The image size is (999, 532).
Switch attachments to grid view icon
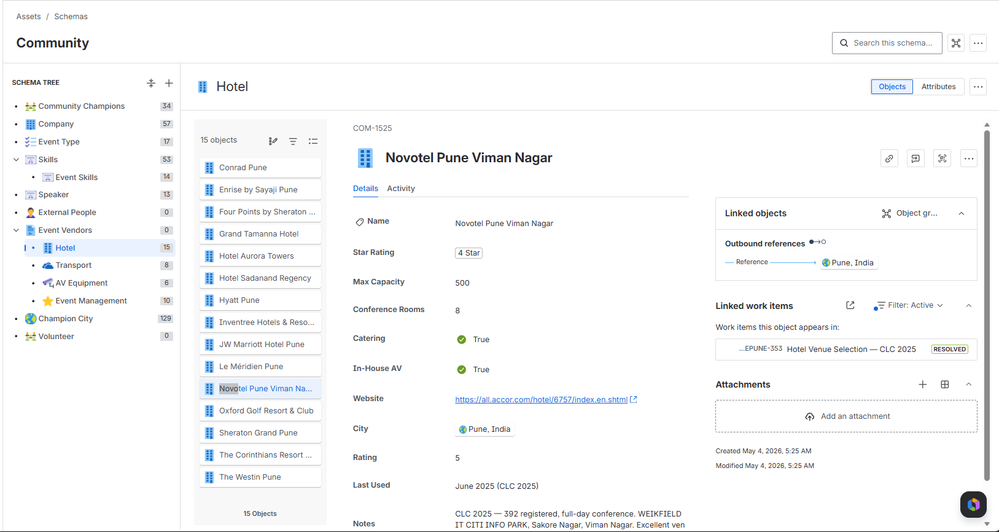pyautogui.click(x=945, y=384)
